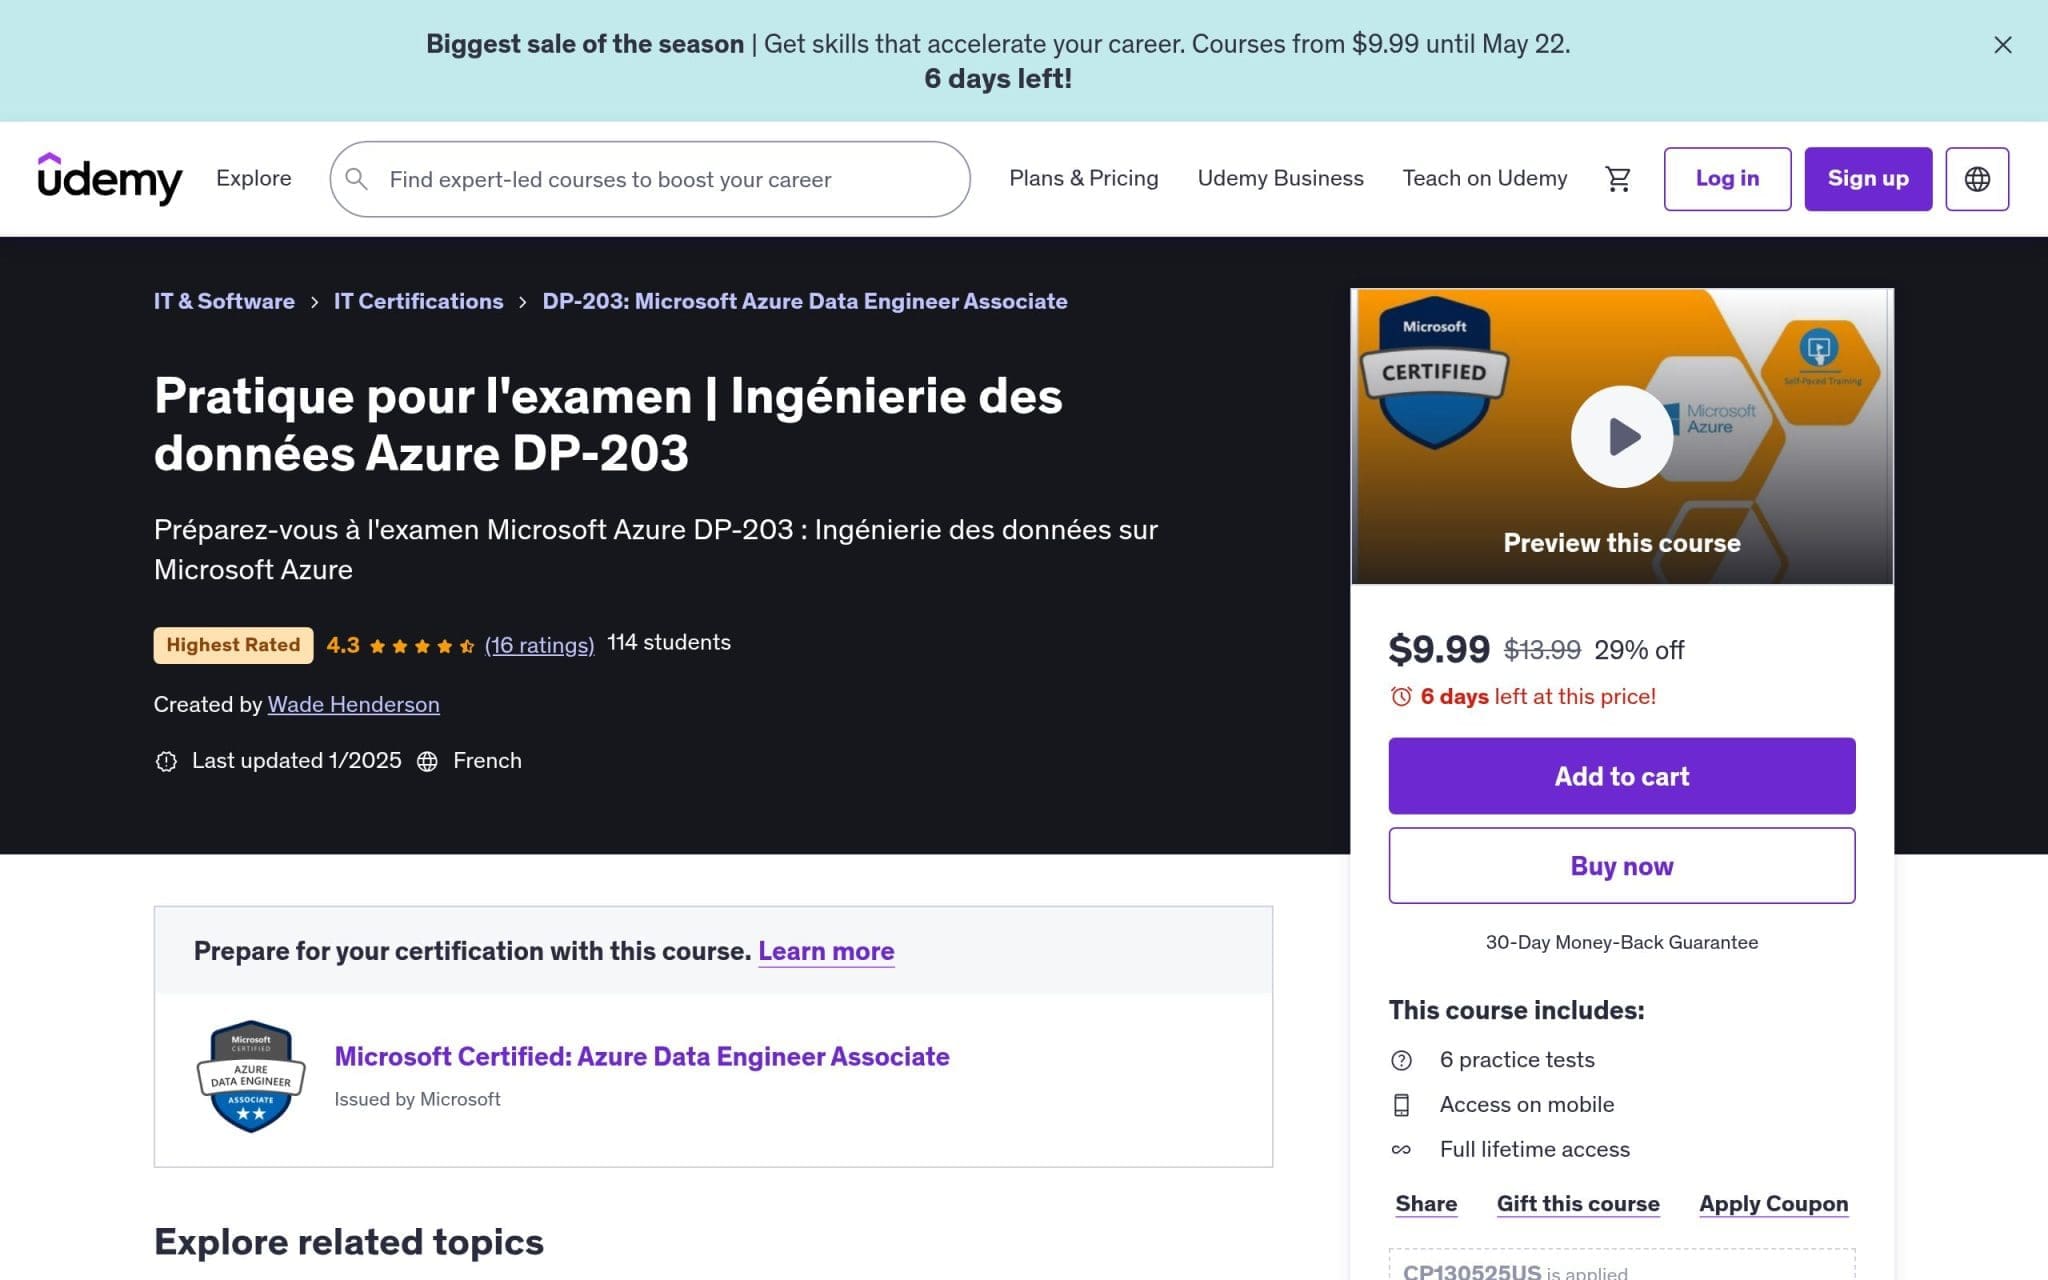
Task: Open Teach on Udemy
Action: (x=1484, y=178)
